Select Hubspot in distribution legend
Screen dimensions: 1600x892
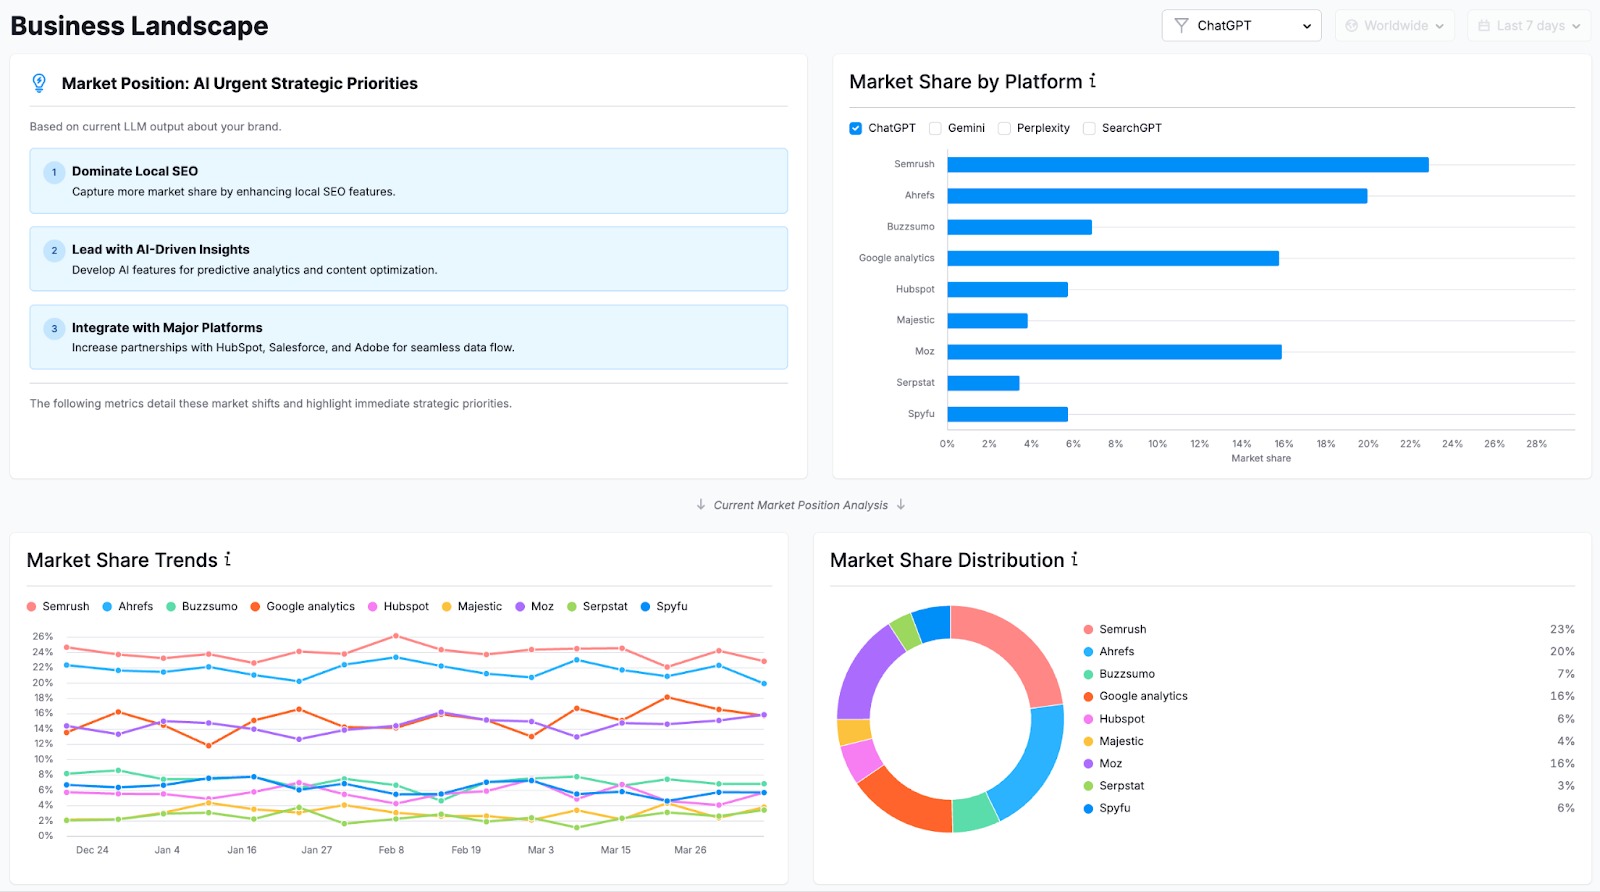1114,719
